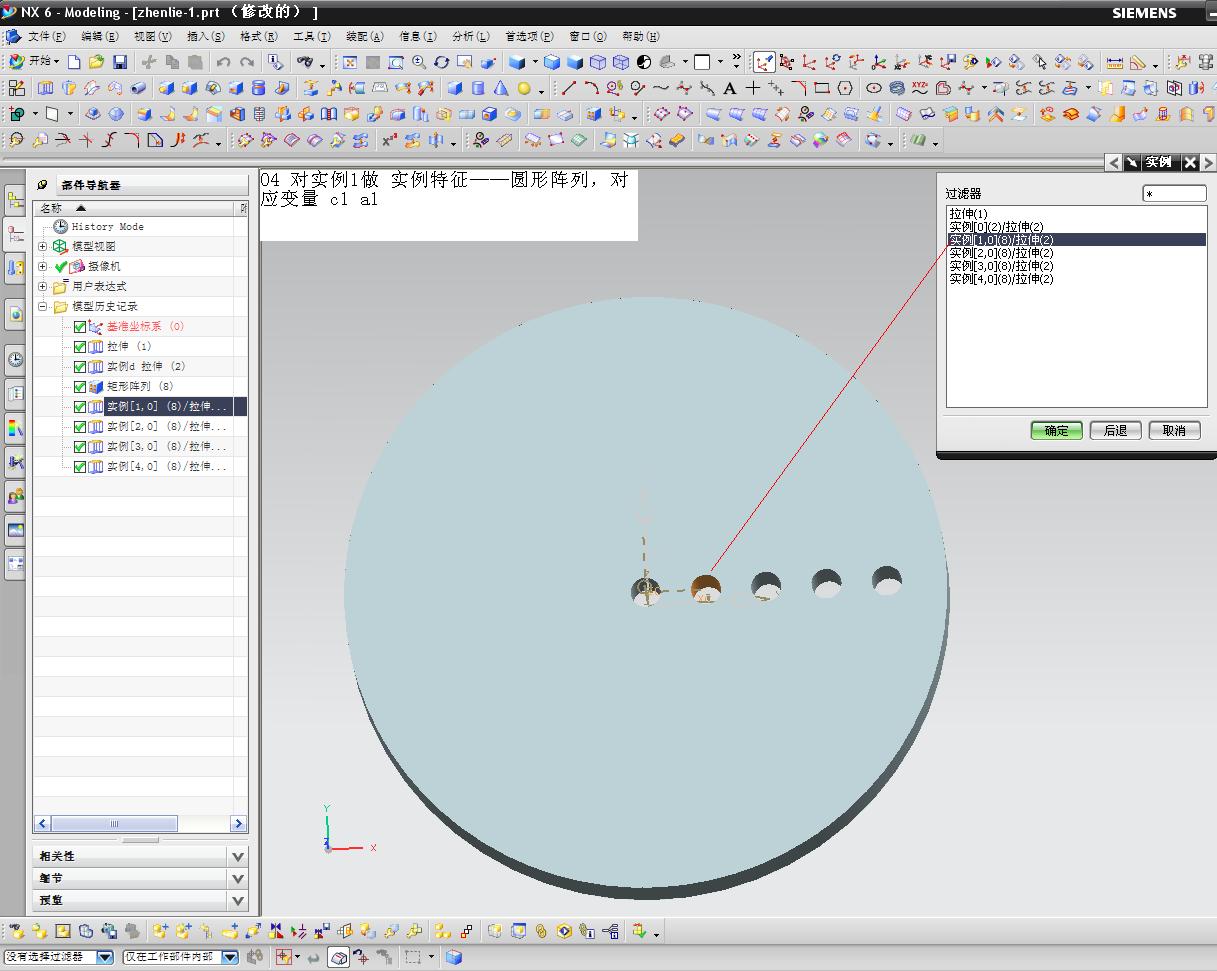
Task: Activate the Zoom magnifier with plus-minus icon
Action: [x=419, y=62]
